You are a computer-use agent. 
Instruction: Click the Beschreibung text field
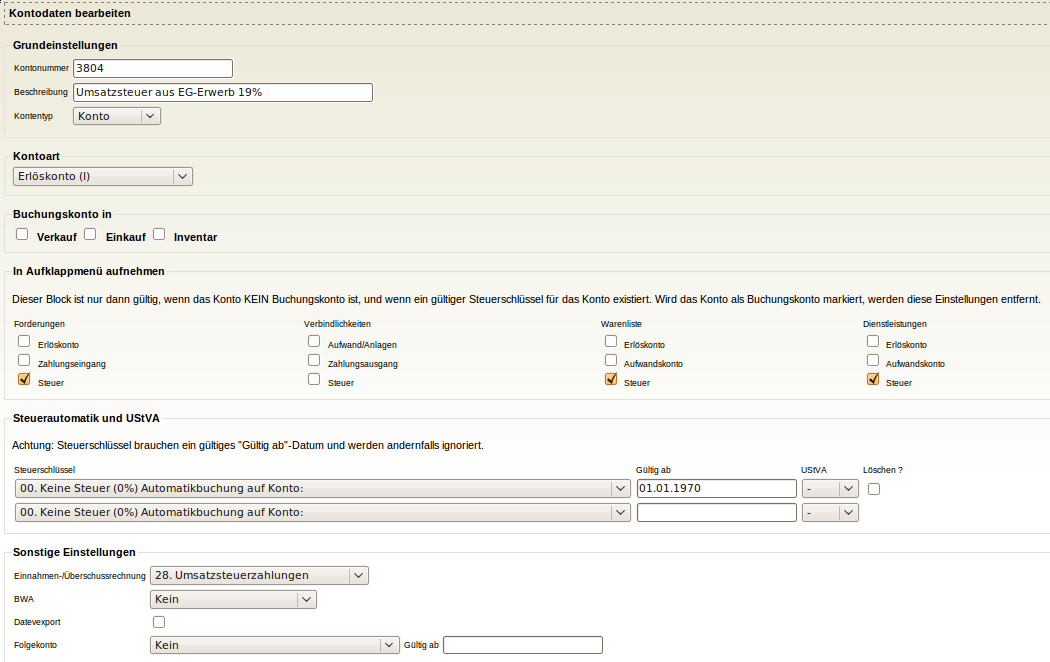click(x=223, y=92)
